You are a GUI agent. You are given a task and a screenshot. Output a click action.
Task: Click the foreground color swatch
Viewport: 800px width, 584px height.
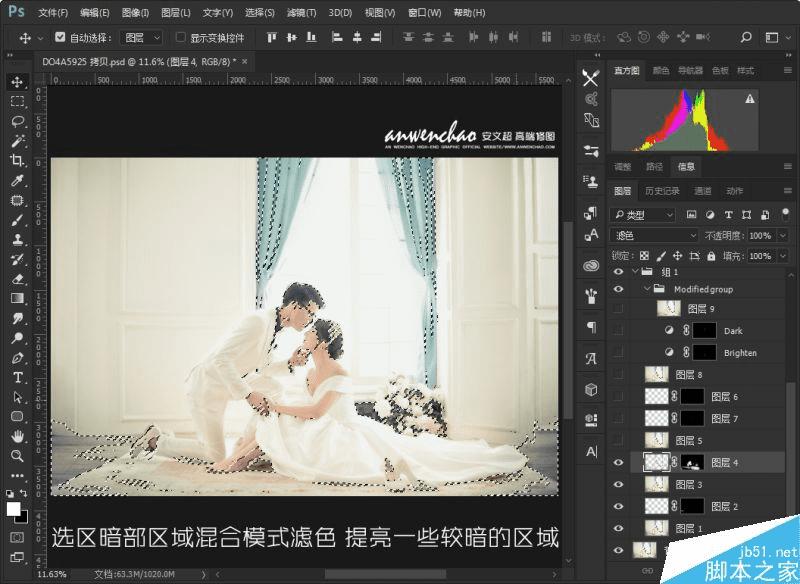point(13,509)
